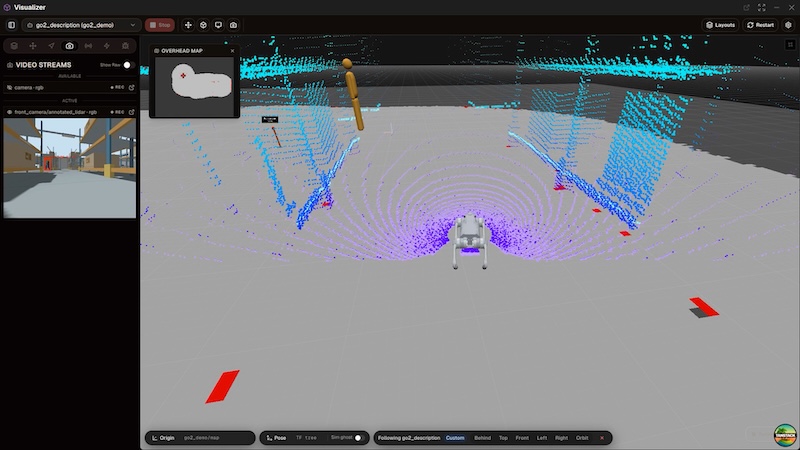Switch to the Front camera view

[522, 438]
